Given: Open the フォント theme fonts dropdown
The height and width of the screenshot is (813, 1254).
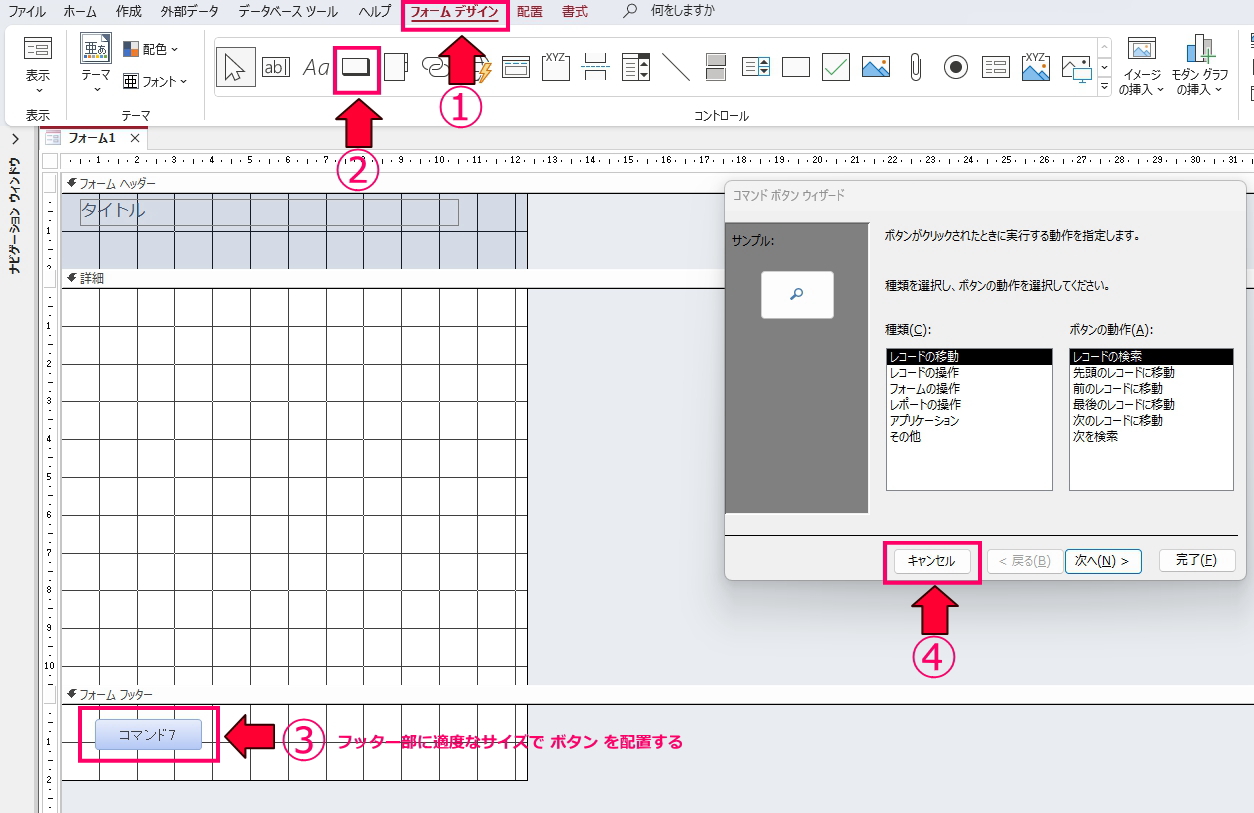Looking at the screenshot, I should pyautogui.click(x=155, y=81).
